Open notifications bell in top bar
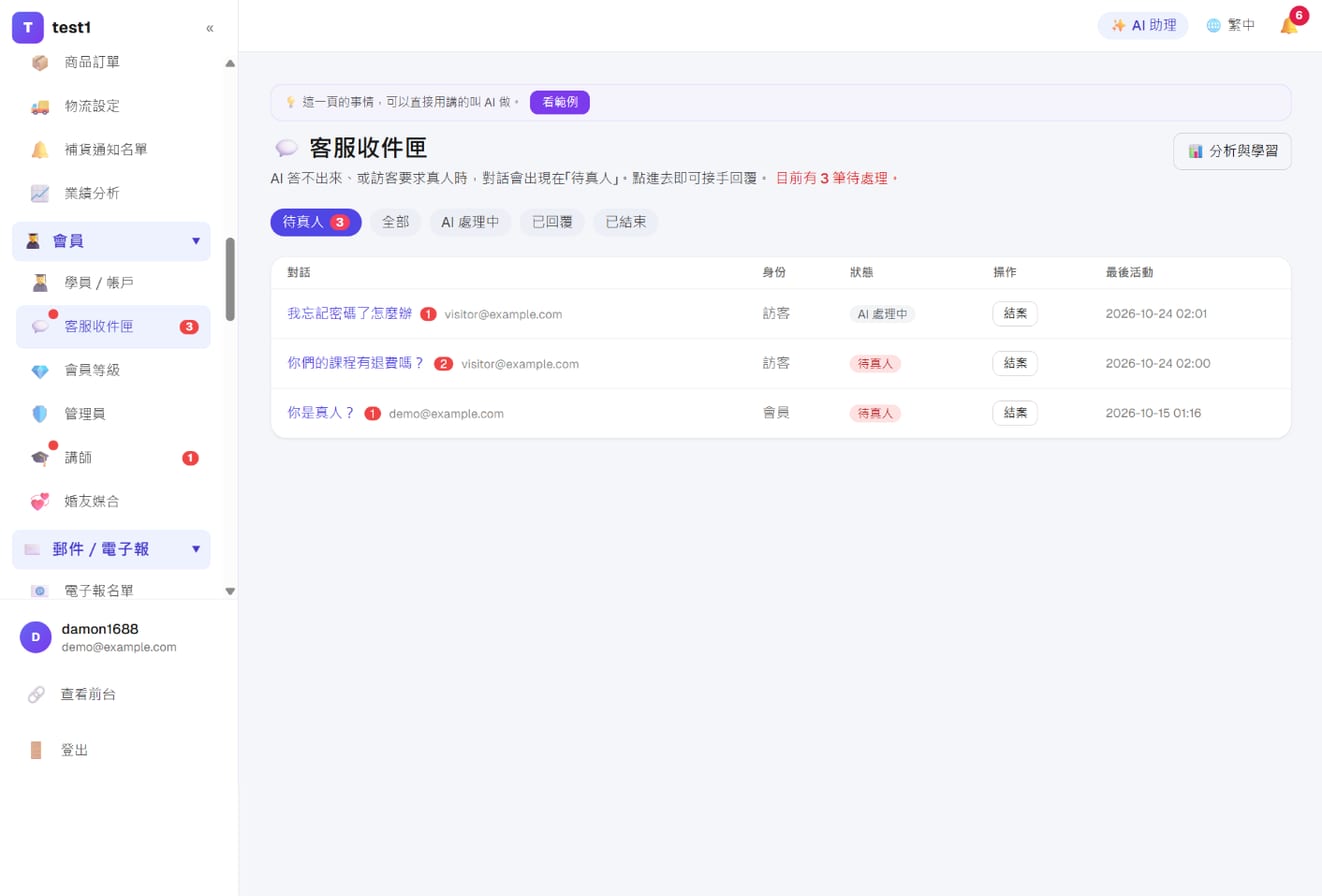 tap(1289, 26)
